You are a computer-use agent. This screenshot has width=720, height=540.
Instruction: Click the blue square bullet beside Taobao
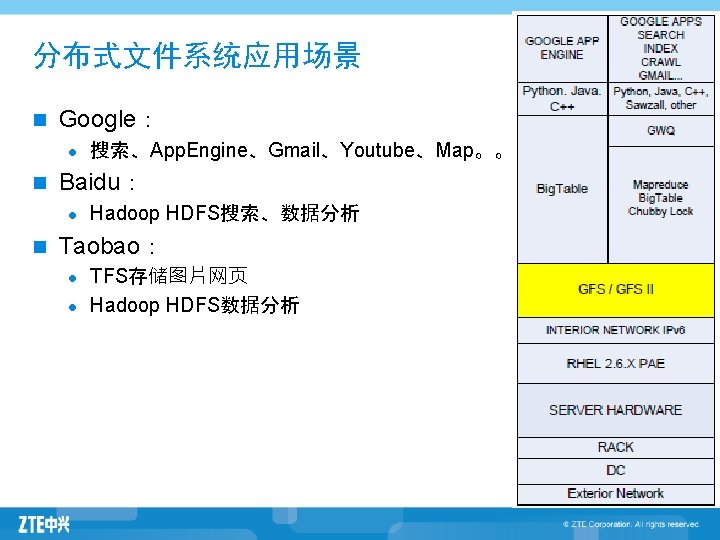[40, 247]
